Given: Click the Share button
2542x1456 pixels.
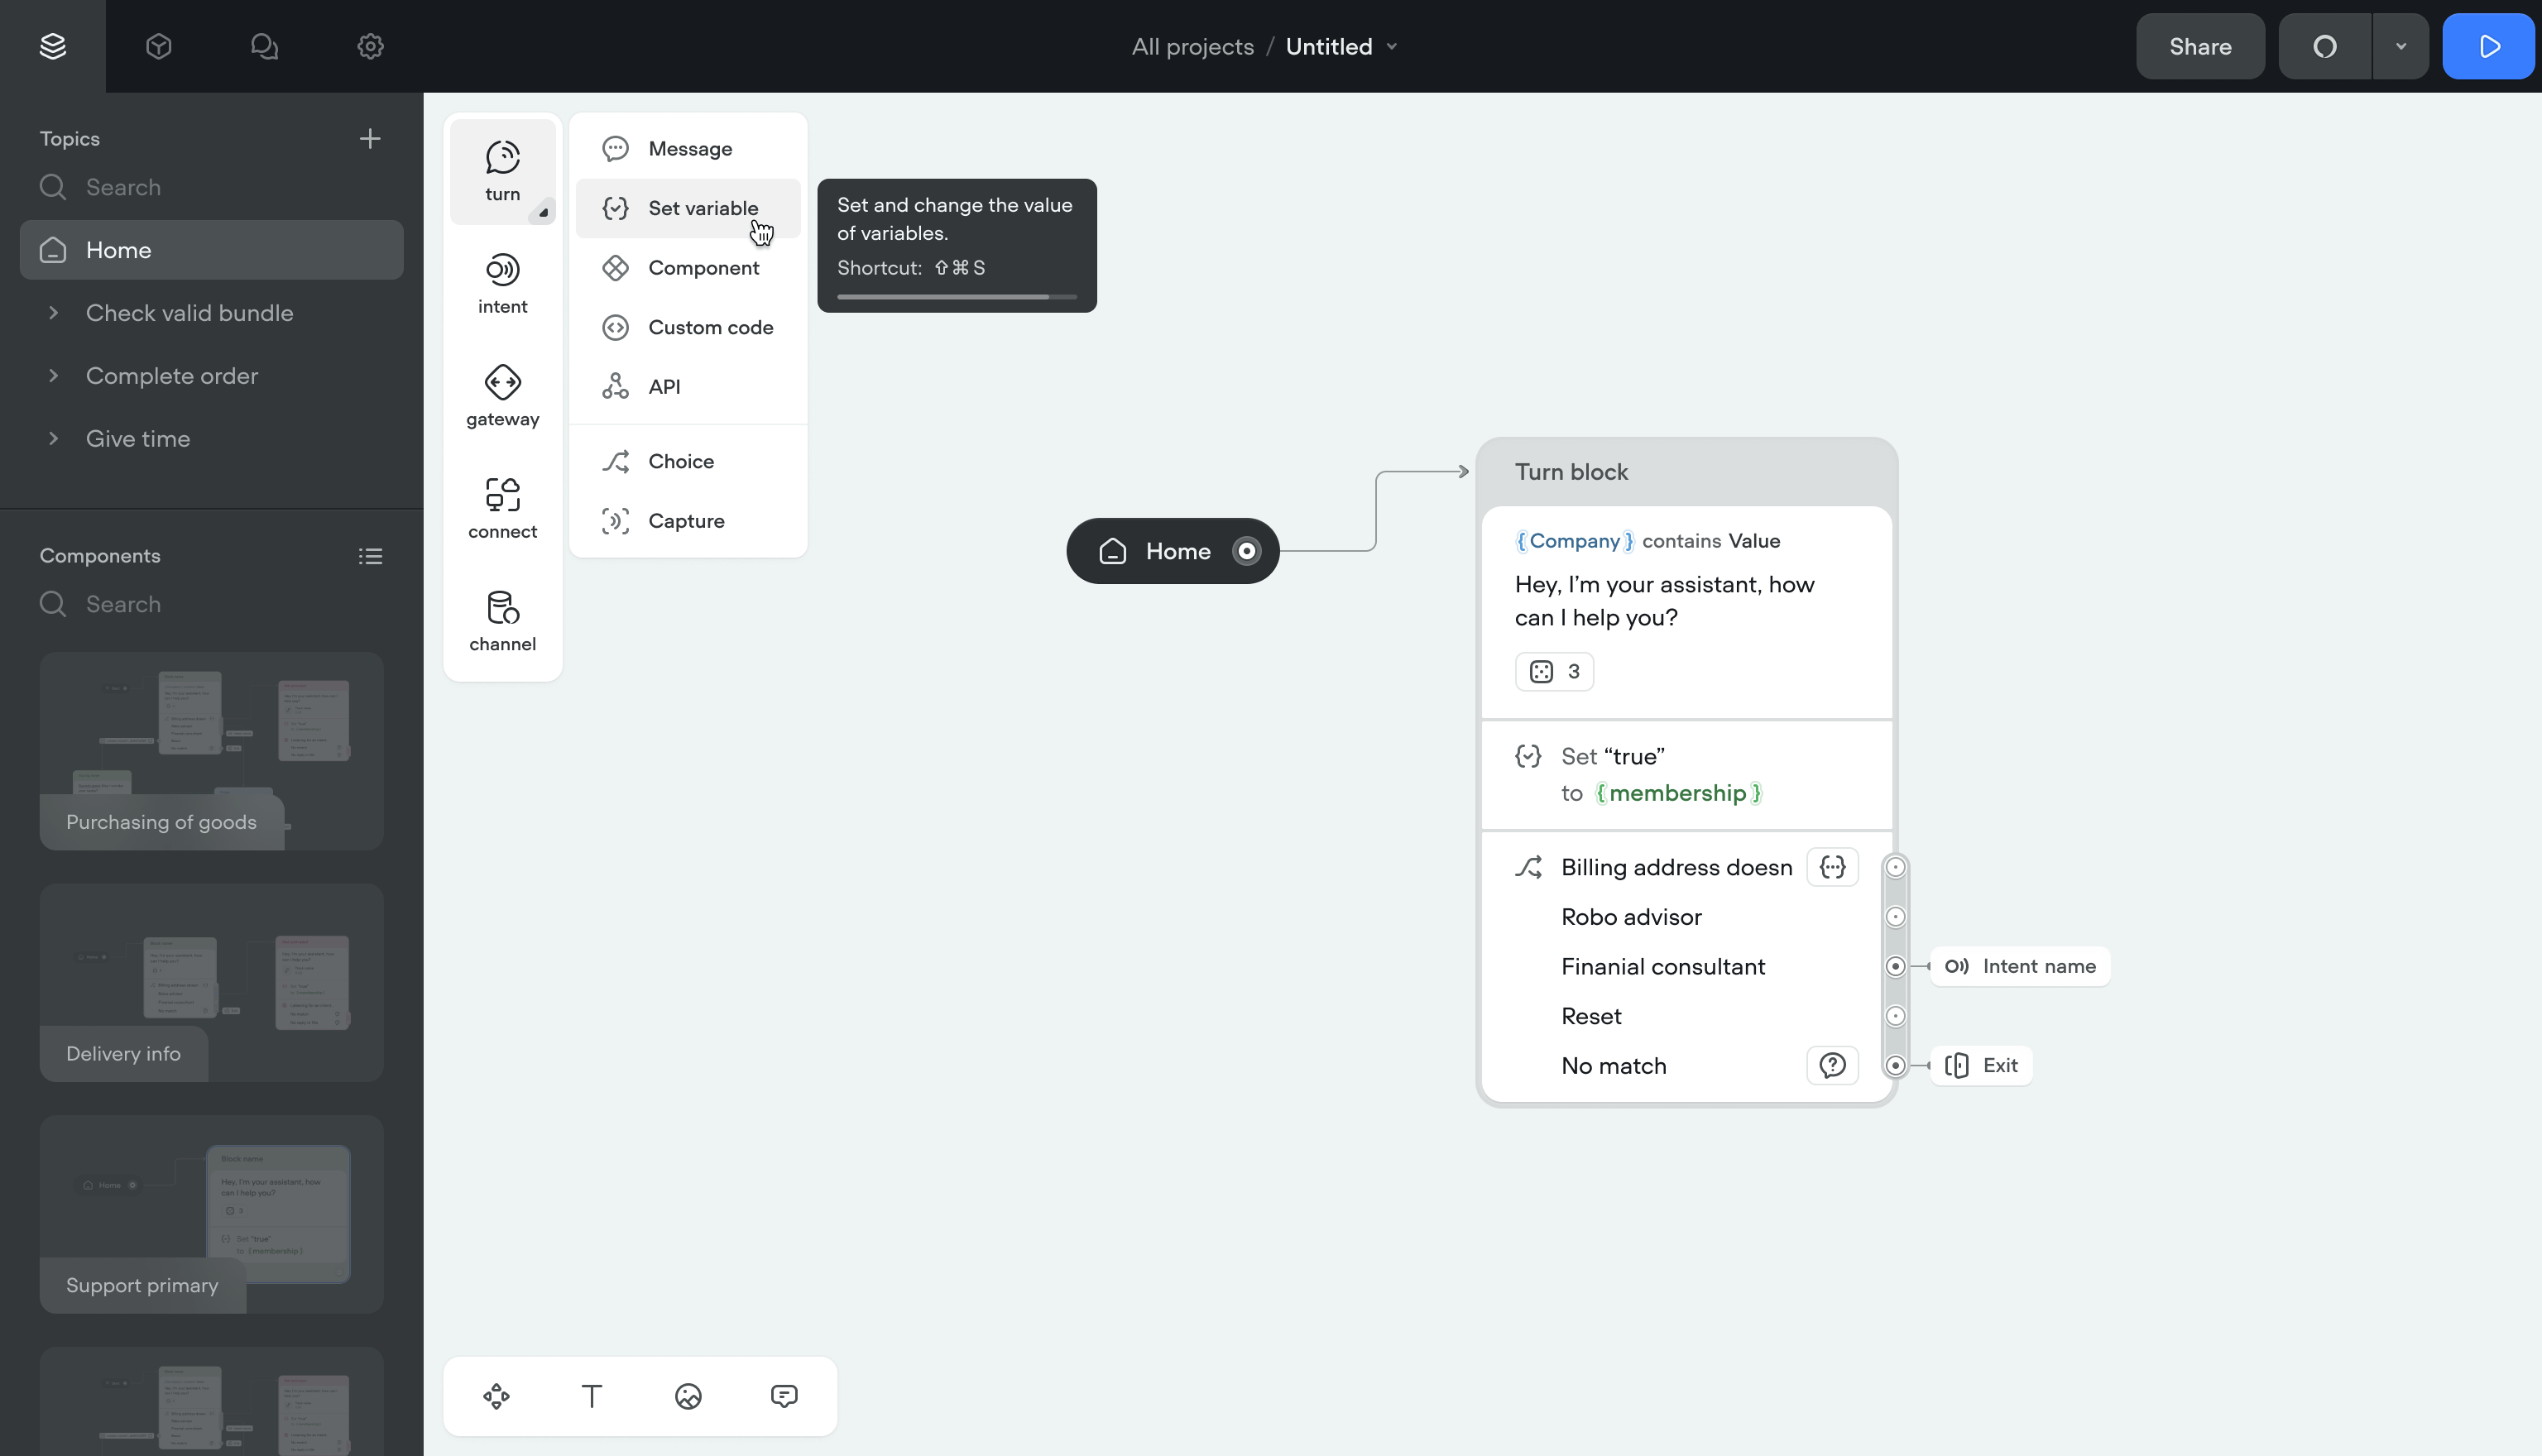Looking at the screenshot, I should click(x=2200, y=47).
